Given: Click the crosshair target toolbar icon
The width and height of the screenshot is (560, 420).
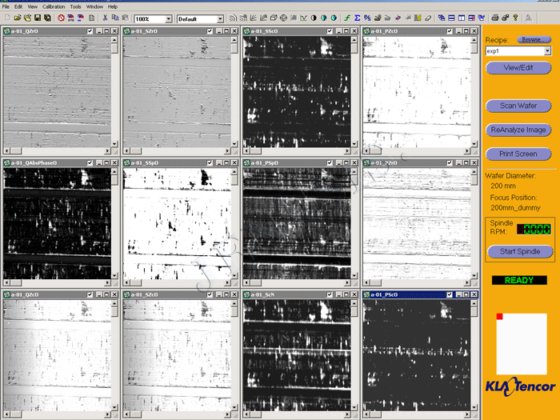Looking at the screenshot, I should coord(284,18).
